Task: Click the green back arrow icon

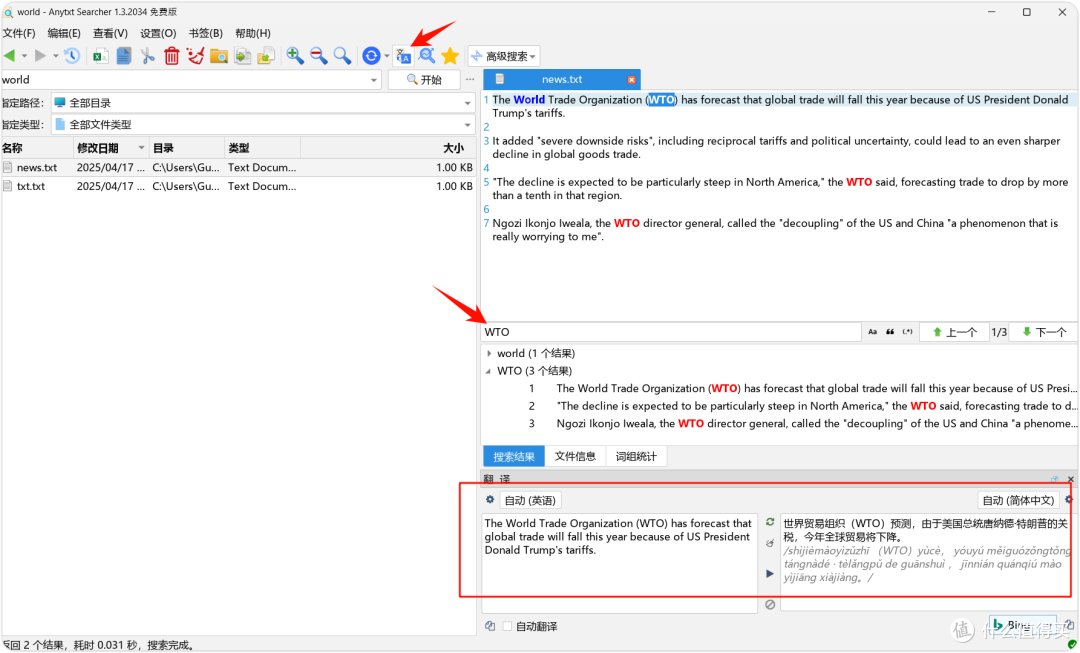Action: coord(9,56)
